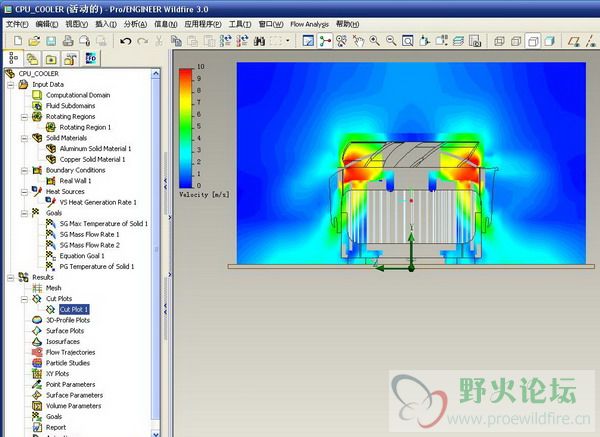Switch display to no hidden
The height and width of the screenshot is (437, 600).
click(533, 41)
